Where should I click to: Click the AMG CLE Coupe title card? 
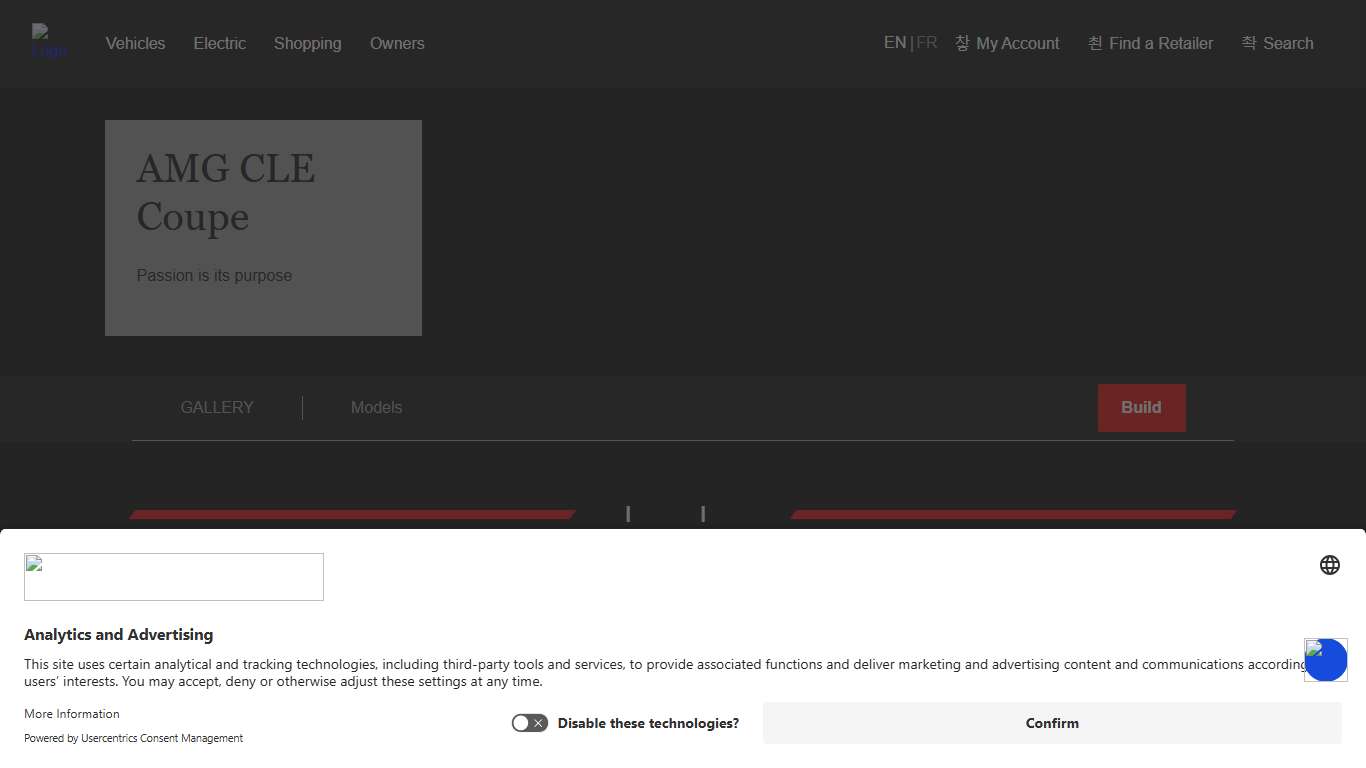pos(263,228)
